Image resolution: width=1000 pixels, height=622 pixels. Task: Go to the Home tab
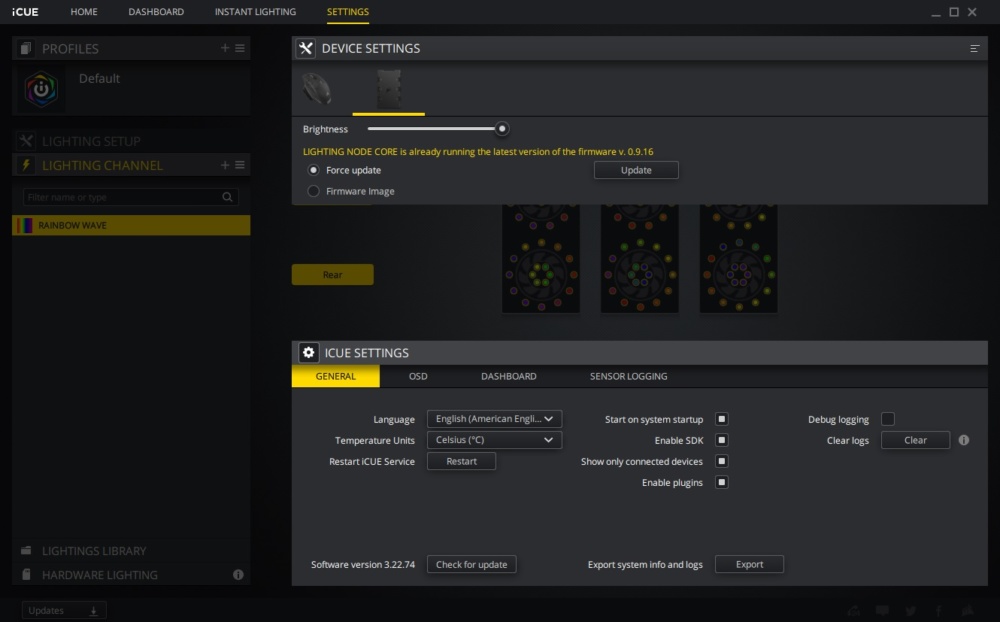[84, 11]
